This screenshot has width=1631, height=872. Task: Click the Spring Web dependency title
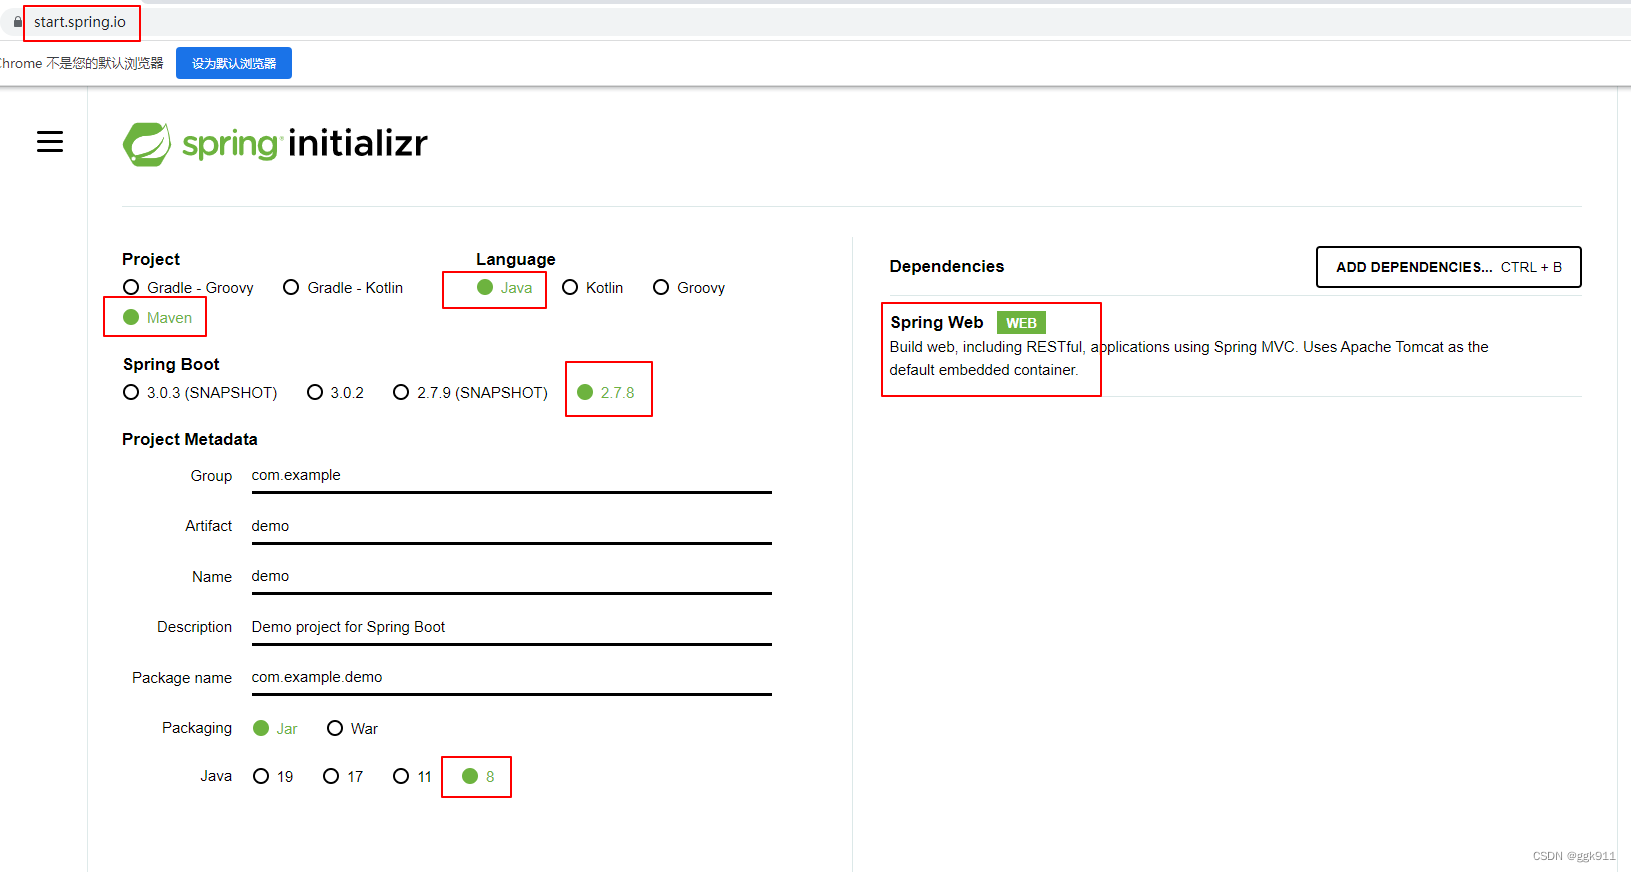click(937, 322)
